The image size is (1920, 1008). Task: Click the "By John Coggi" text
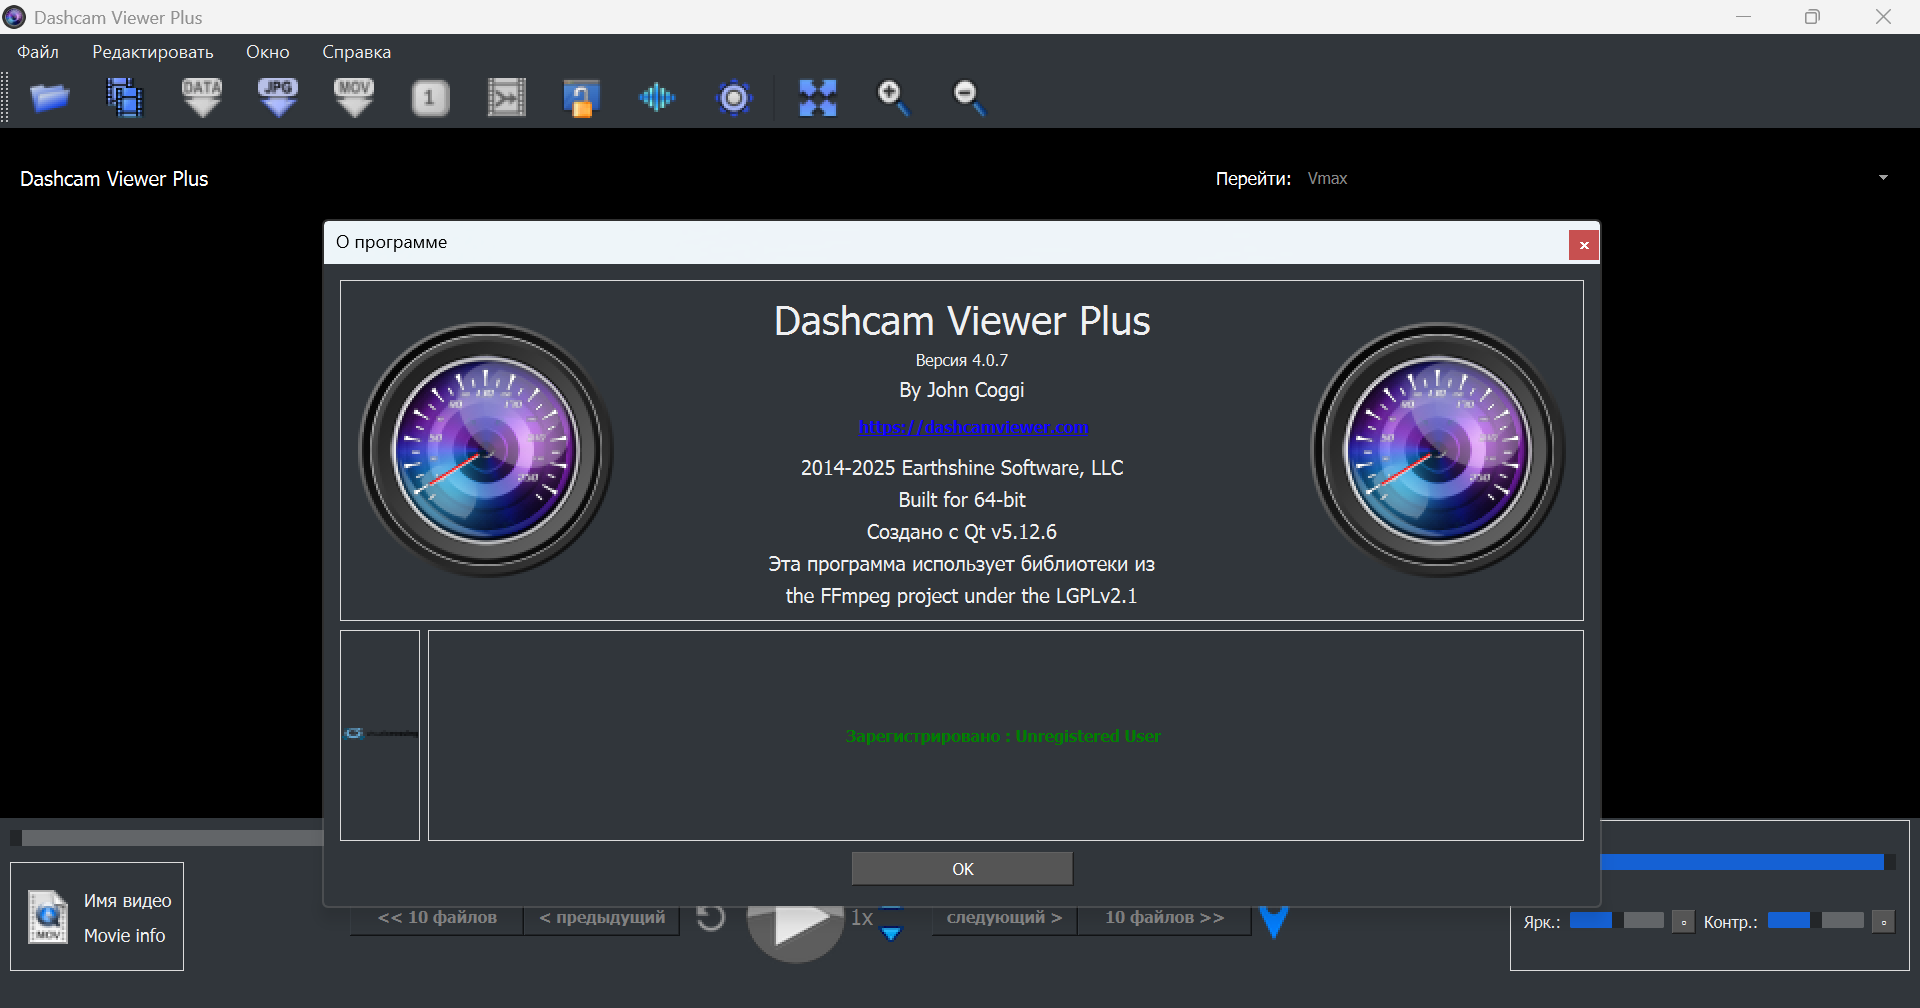tap(962, 390)
